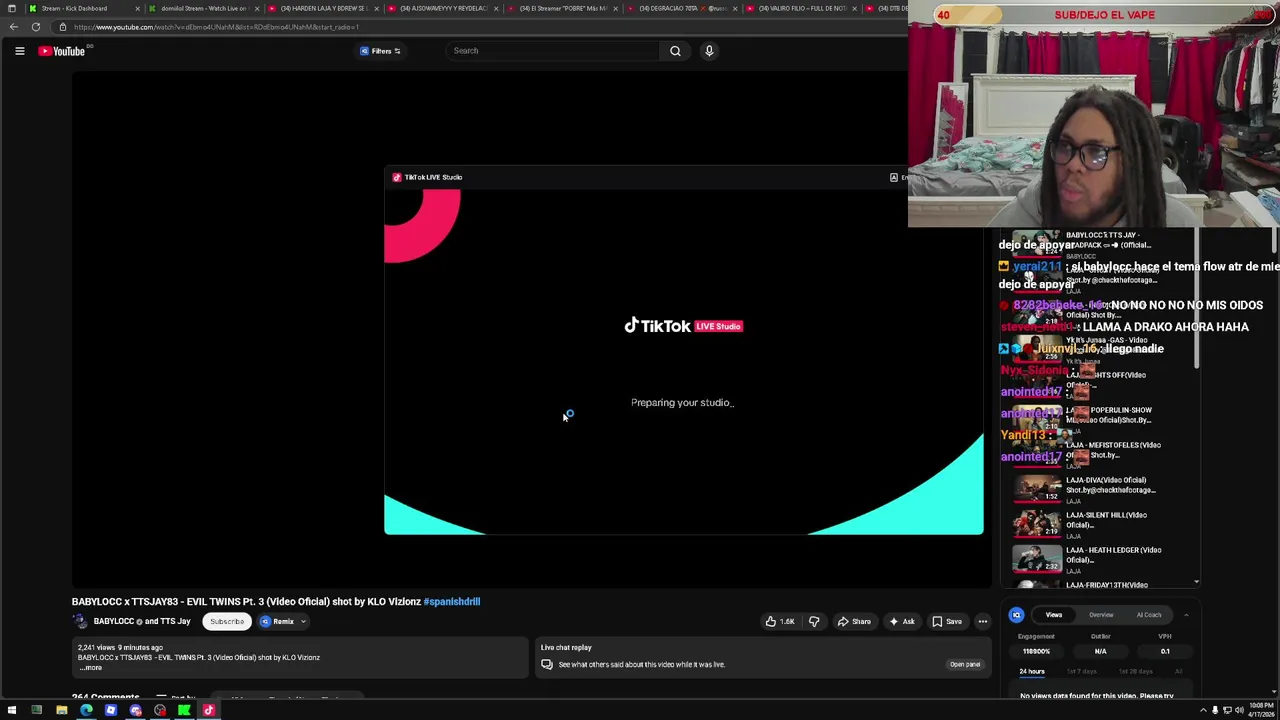Switch to the AJSOWAVEYYY Y REYDELAC tab
Image resolution: width=1280 pixels, height=720 pixels.
[x=442, y=8]
